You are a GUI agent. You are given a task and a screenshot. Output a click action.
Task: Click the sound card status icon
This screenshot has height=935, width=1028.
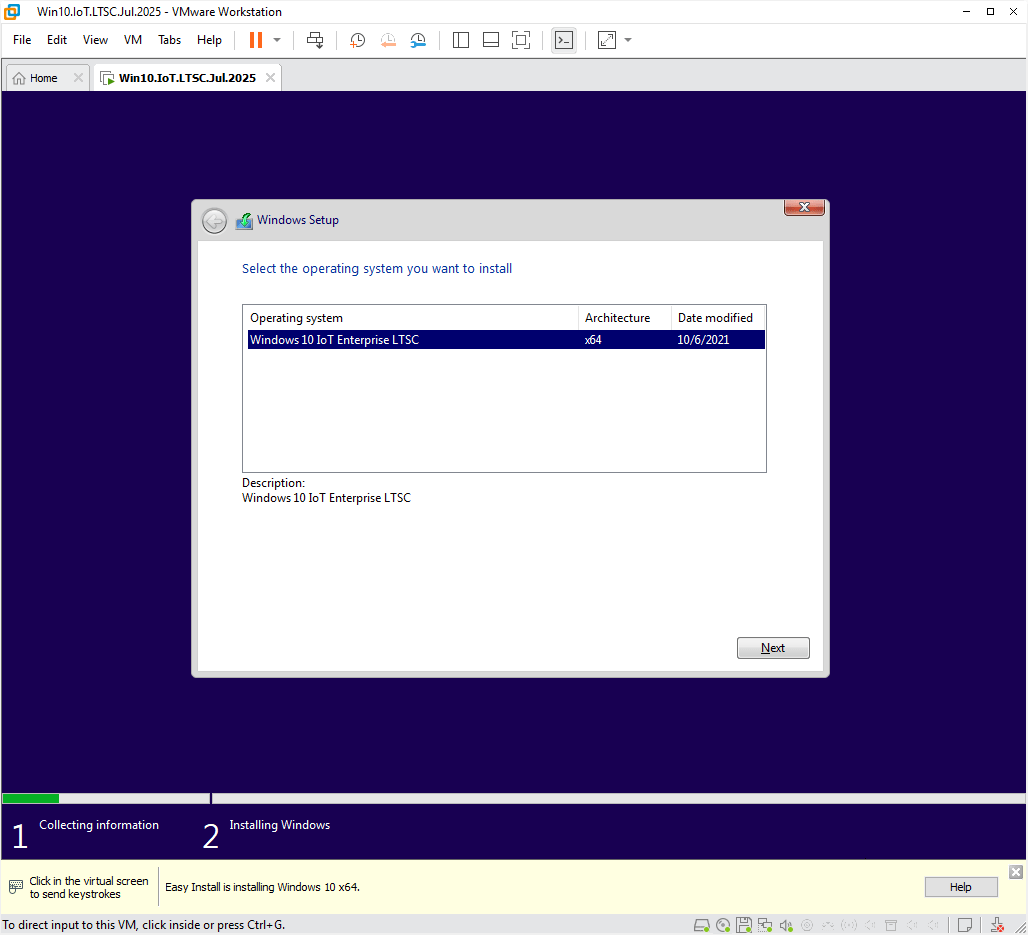click(786, 925)
